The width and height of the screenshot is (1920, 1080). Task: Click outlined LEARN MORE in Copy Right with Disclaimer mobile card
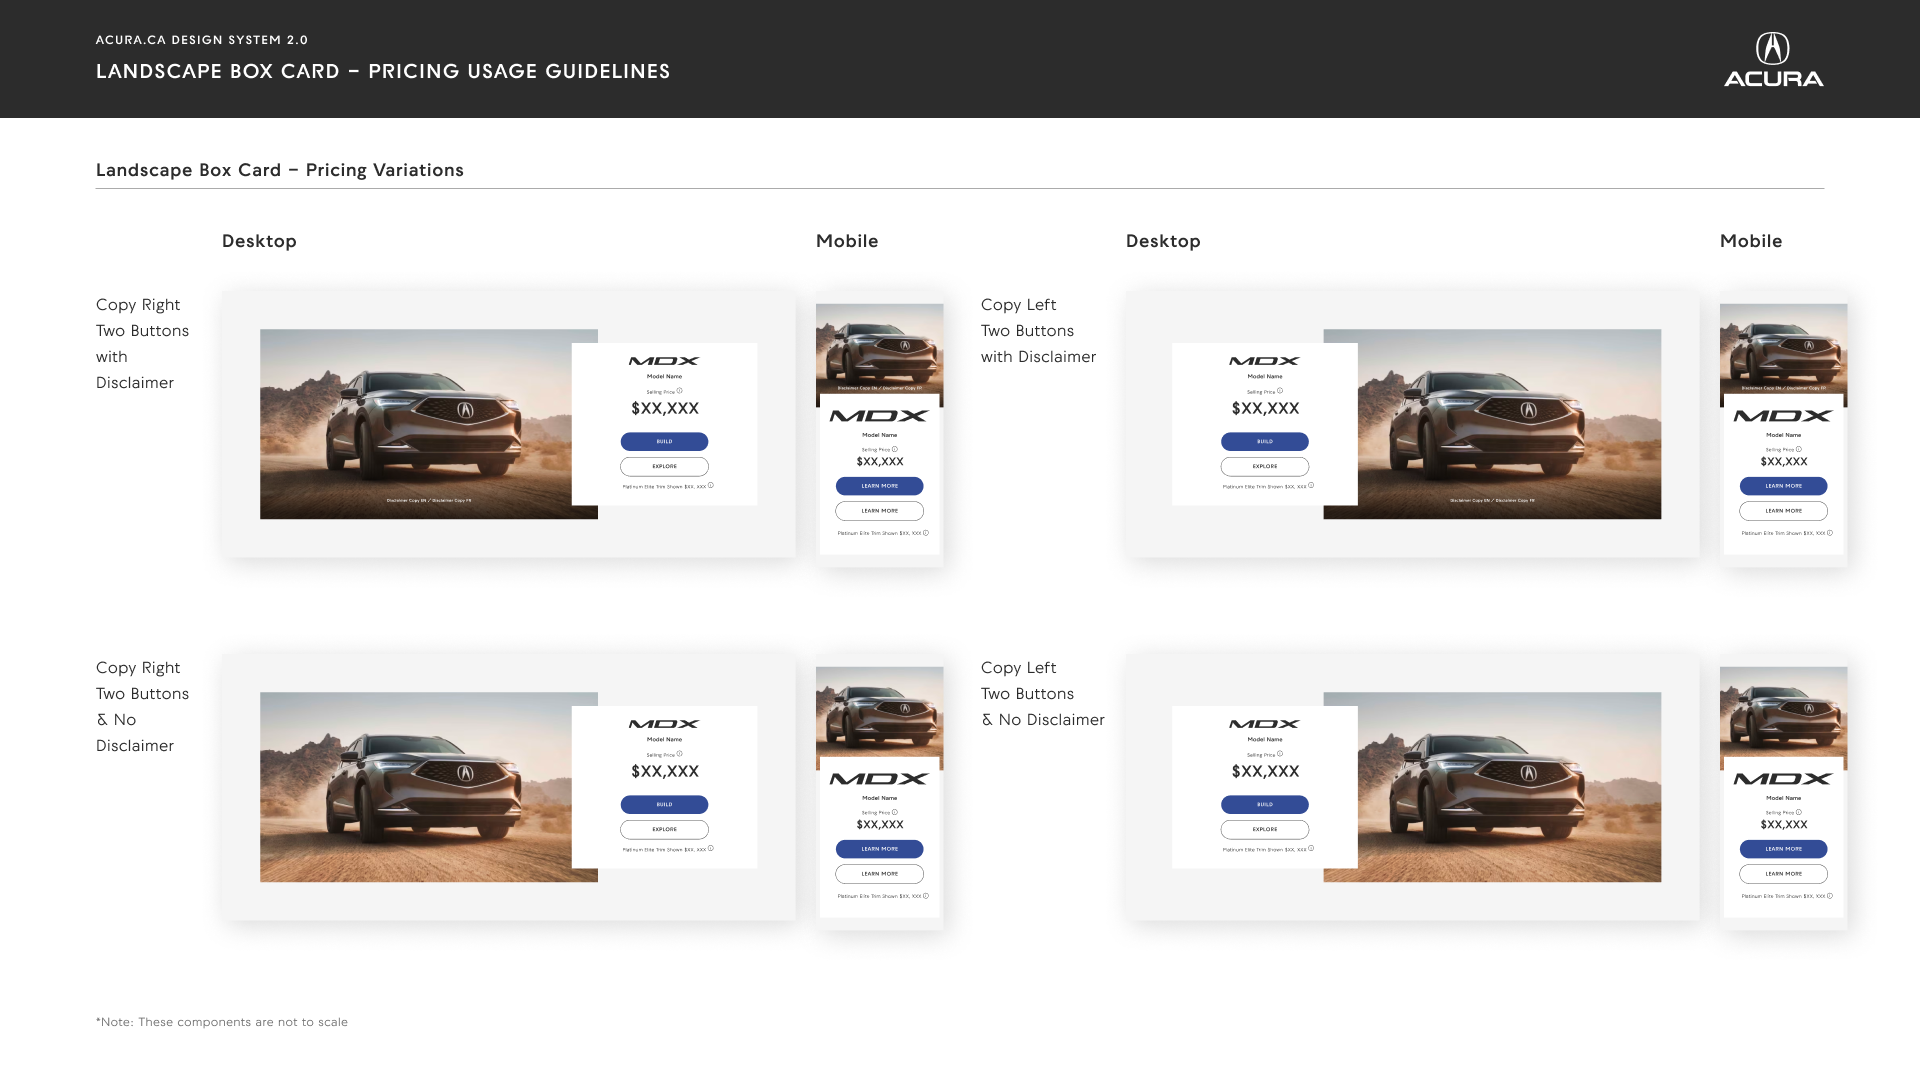click(880, 511)
